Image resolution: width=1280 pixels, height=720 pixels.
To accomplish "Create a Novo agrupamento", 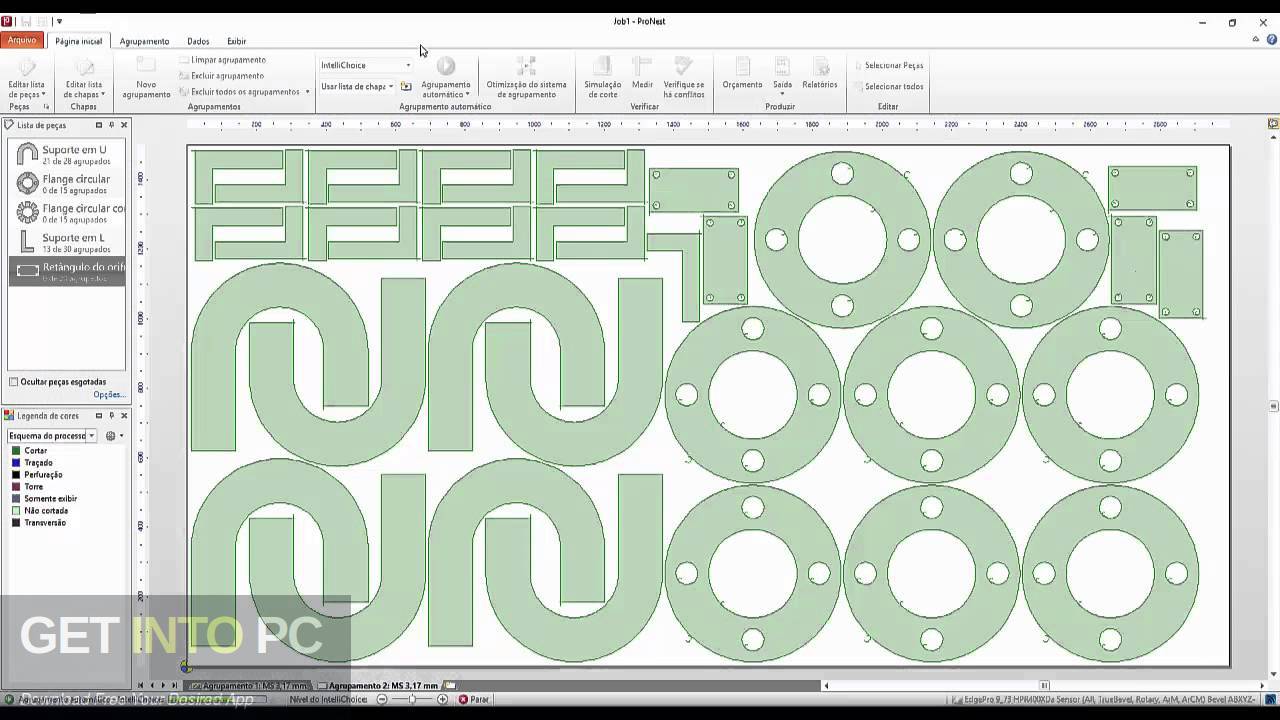I will (146, 77).
